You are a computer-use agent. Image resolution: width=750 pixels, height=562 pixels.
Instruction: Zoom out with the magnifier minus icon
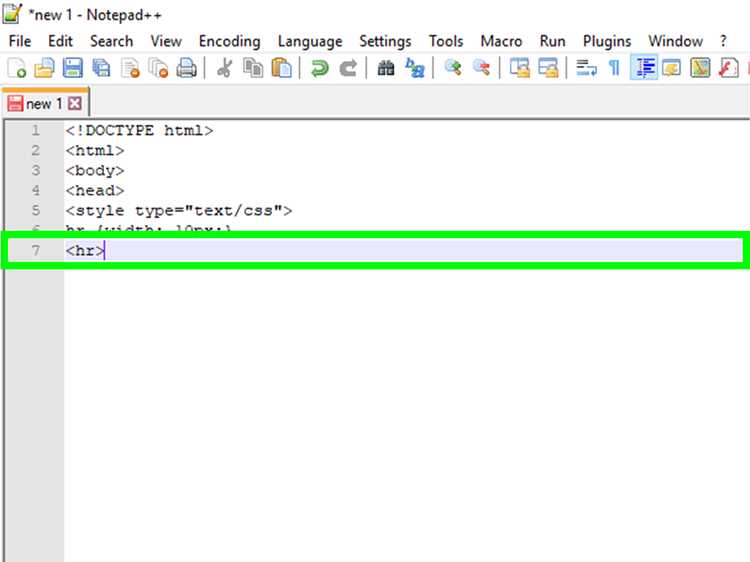(481, 68)
